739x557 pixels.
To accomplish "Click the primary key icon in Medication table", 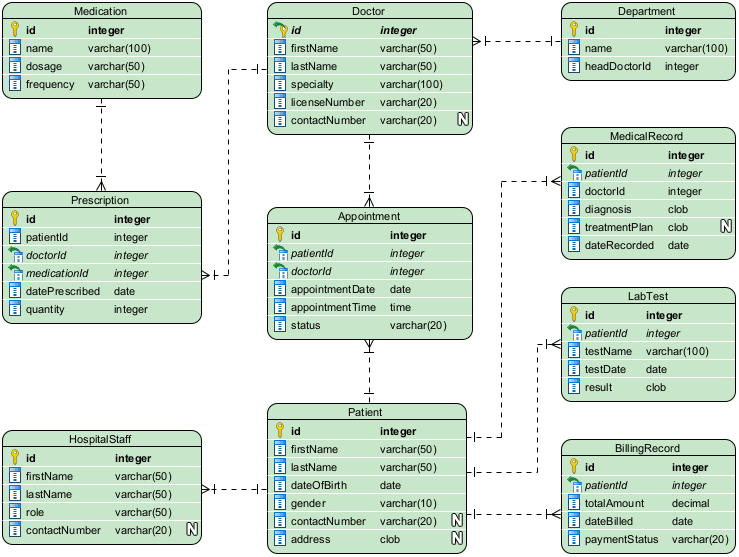I will tap(15, 31).
